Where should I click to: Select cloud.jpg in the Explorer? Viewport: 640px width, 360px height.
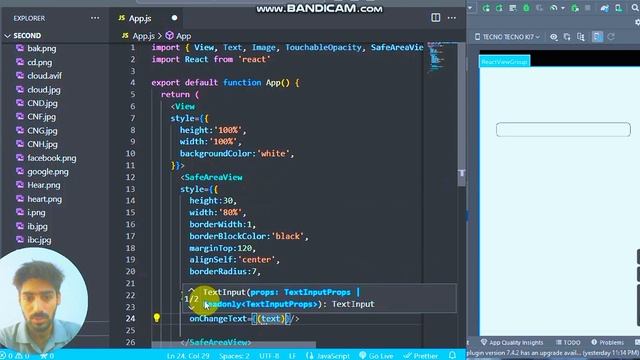coord(44,90)
